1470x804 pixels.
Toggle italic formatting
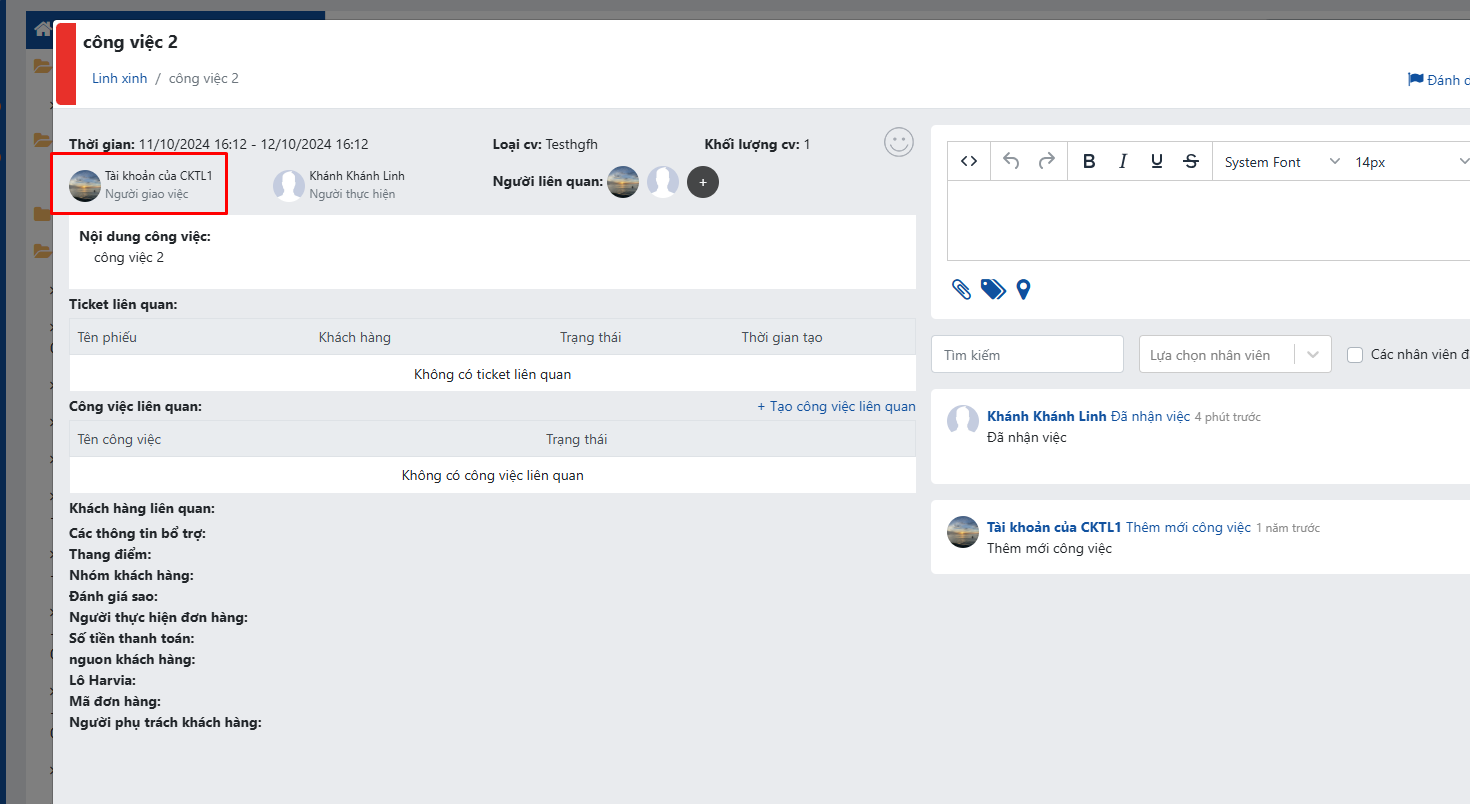click(1123, 162)
